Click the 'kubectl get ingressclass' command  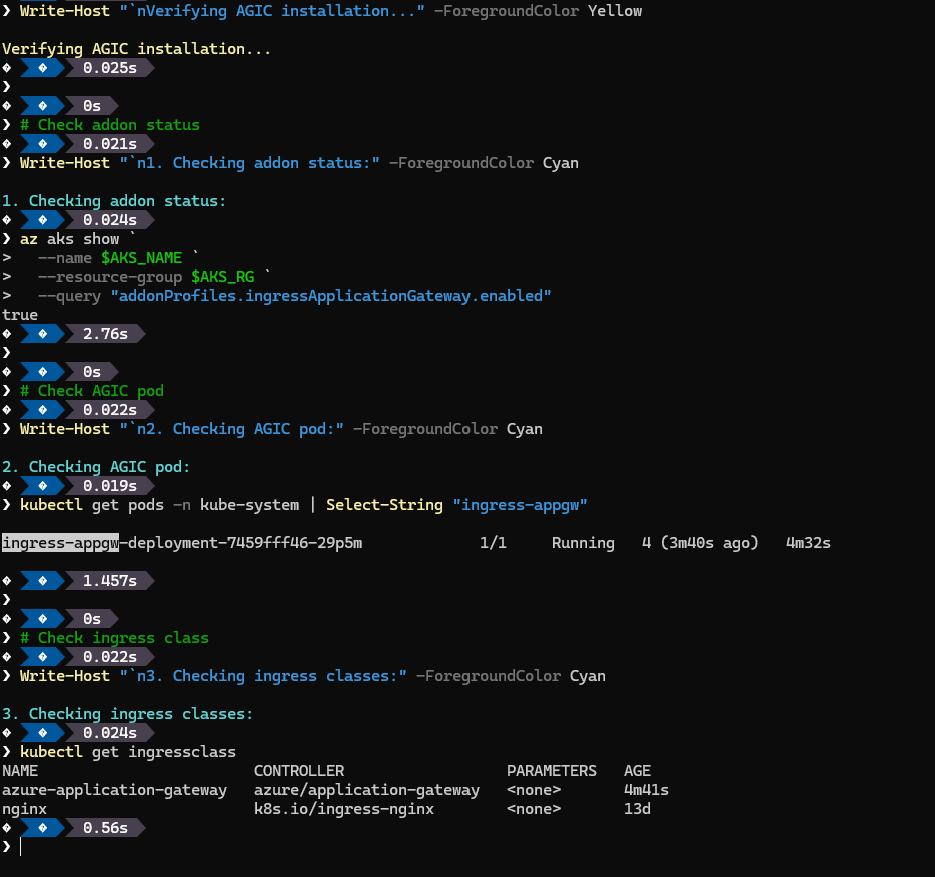[128, 752]
